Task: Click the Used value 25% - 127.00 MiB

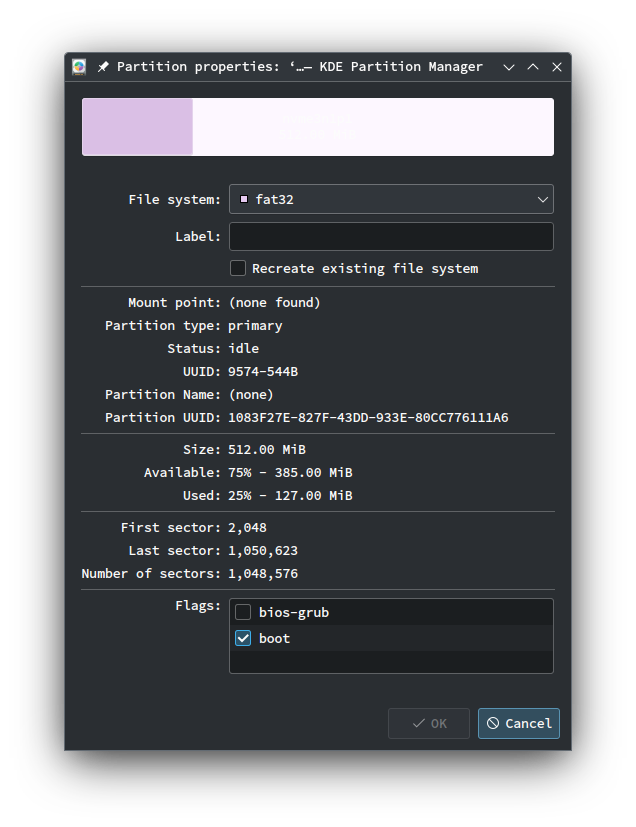Action: 290,496
